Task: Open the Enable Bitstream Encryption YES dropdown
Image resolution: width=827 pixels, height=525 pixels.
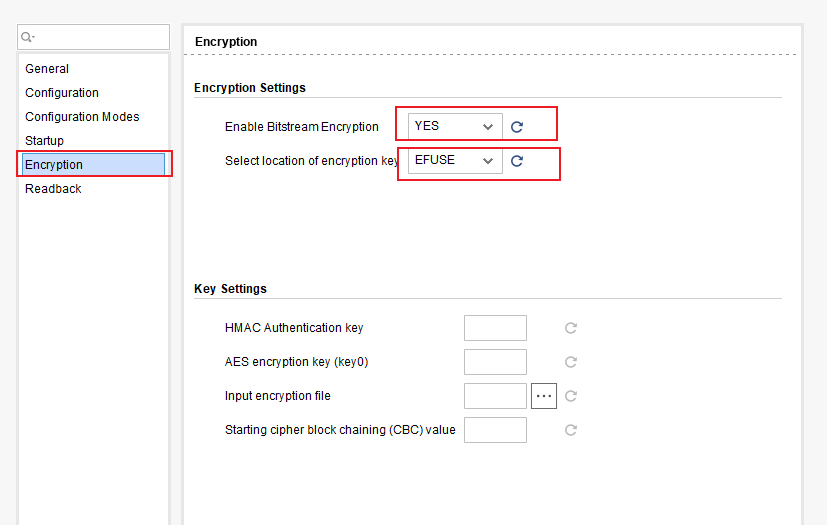Action: point(455,127)
